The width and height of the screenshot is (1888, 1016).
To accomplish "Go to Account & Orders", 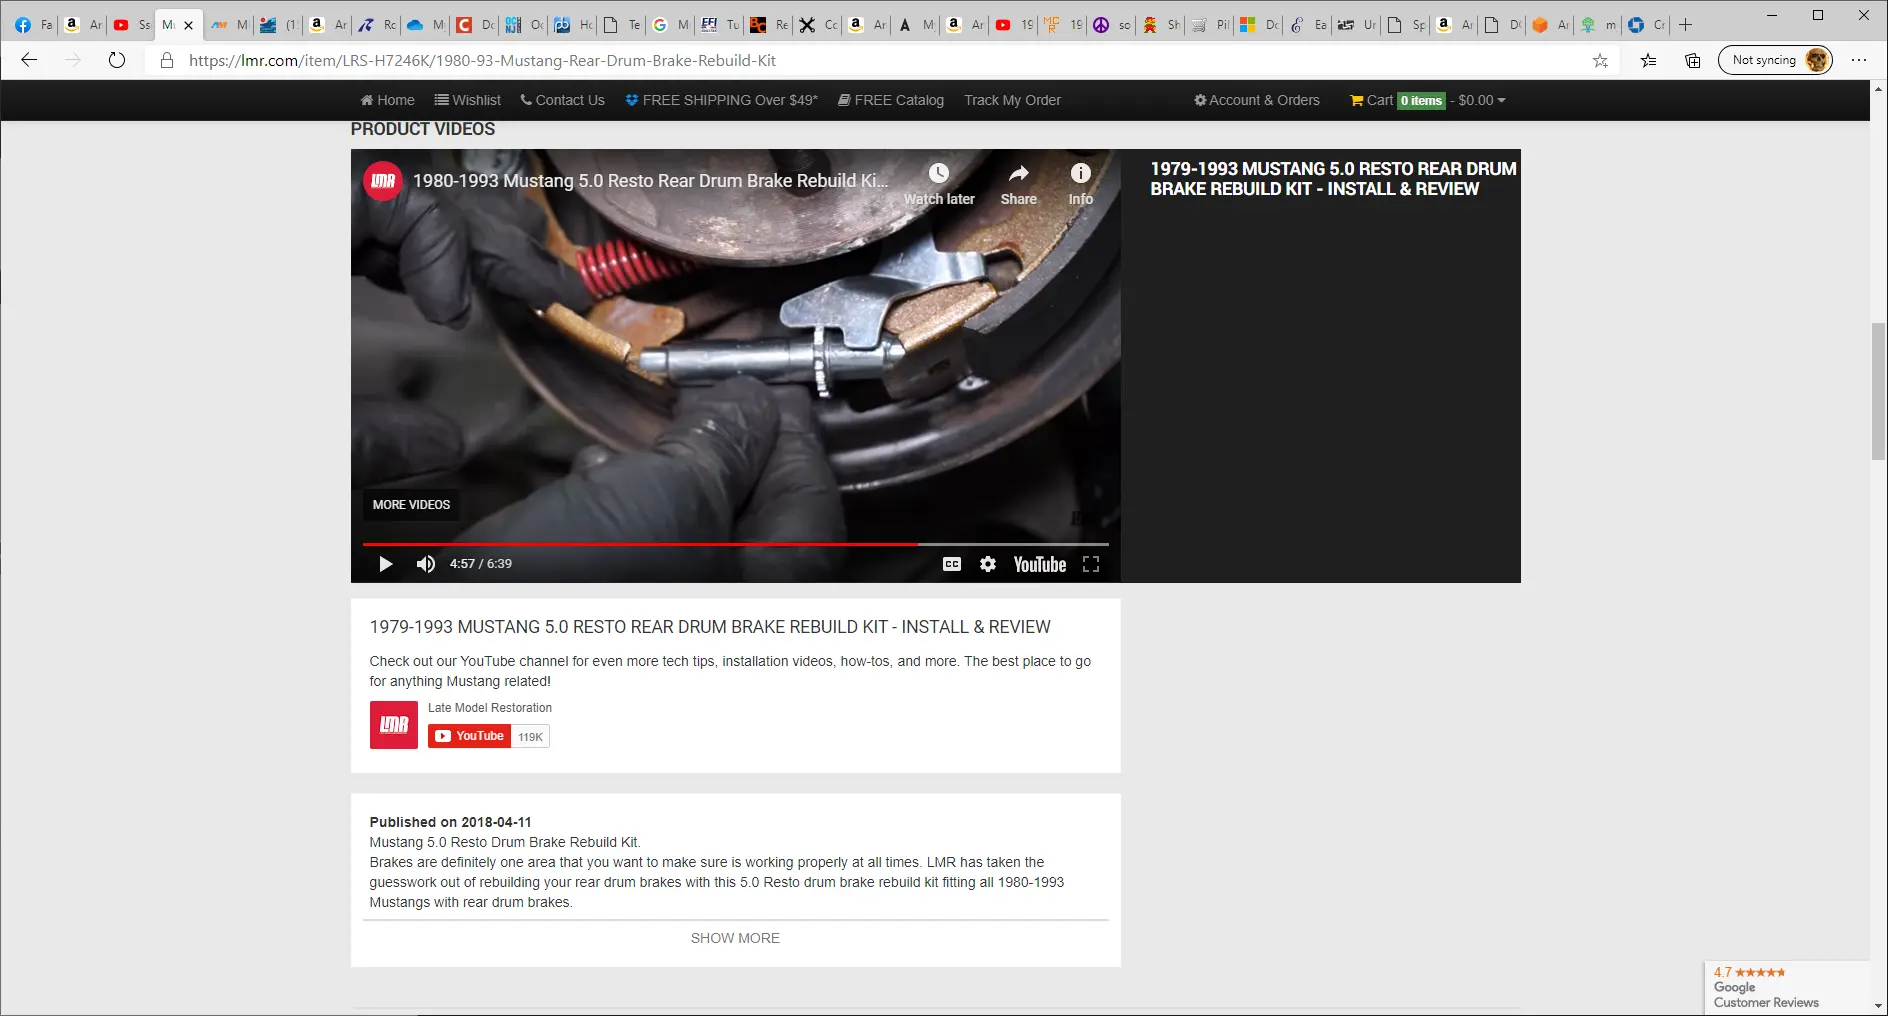I will (x=1257, y=100).
